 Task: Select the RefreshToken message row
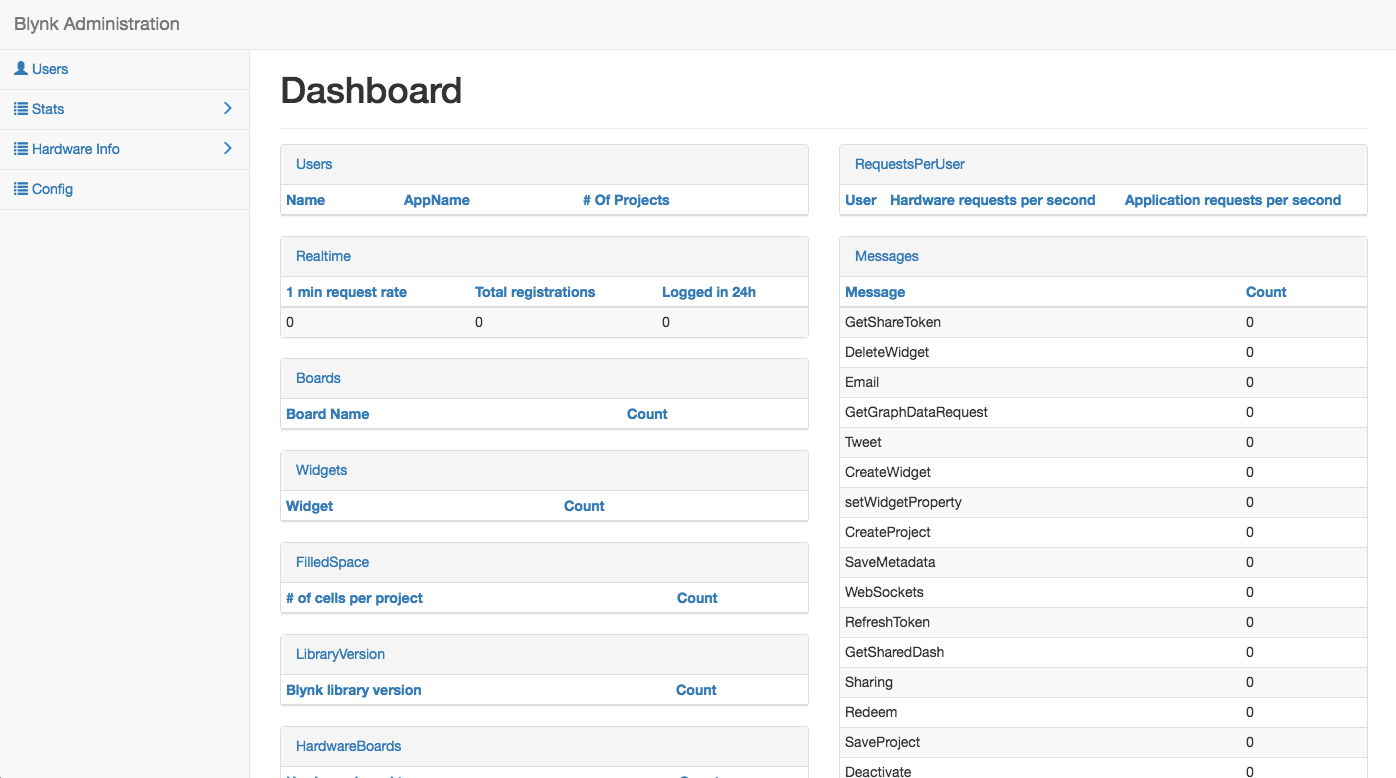[1103, 622]
